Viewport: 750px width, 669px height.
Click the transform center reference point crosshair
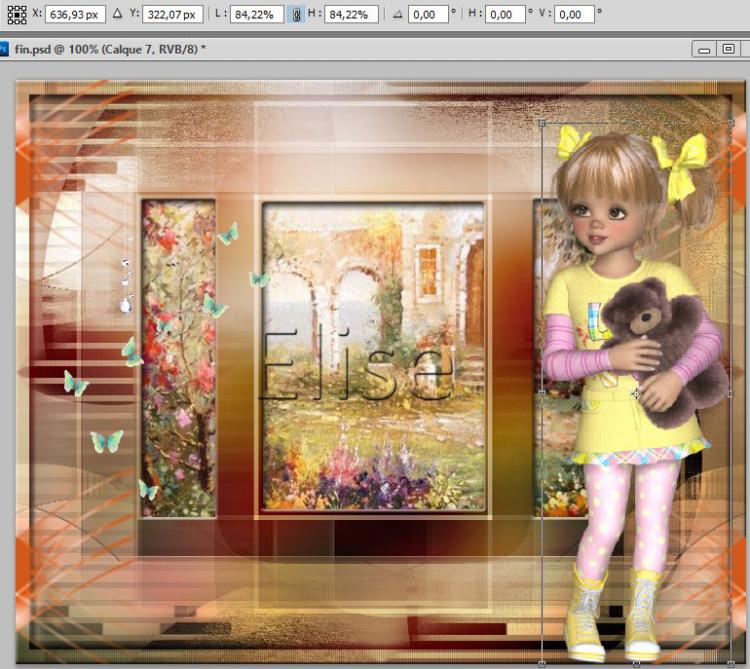636,394
